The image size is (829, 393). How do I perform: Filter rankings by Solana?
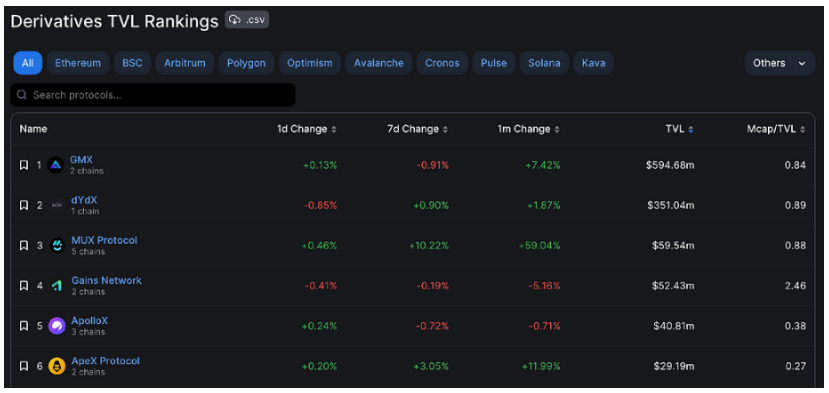point(544,63)
